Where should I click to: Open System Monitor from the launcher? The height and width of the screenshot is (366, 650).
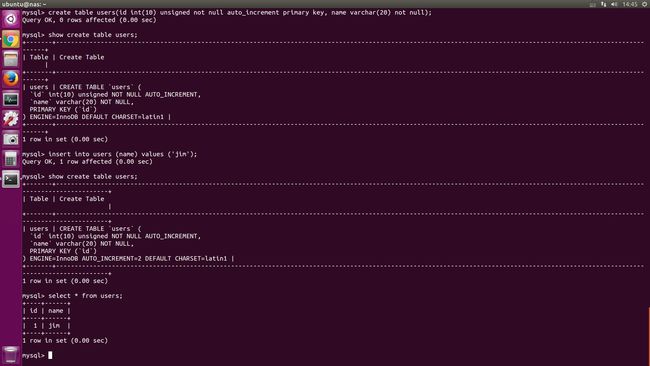pyautogui.click(x=11, y=99)
